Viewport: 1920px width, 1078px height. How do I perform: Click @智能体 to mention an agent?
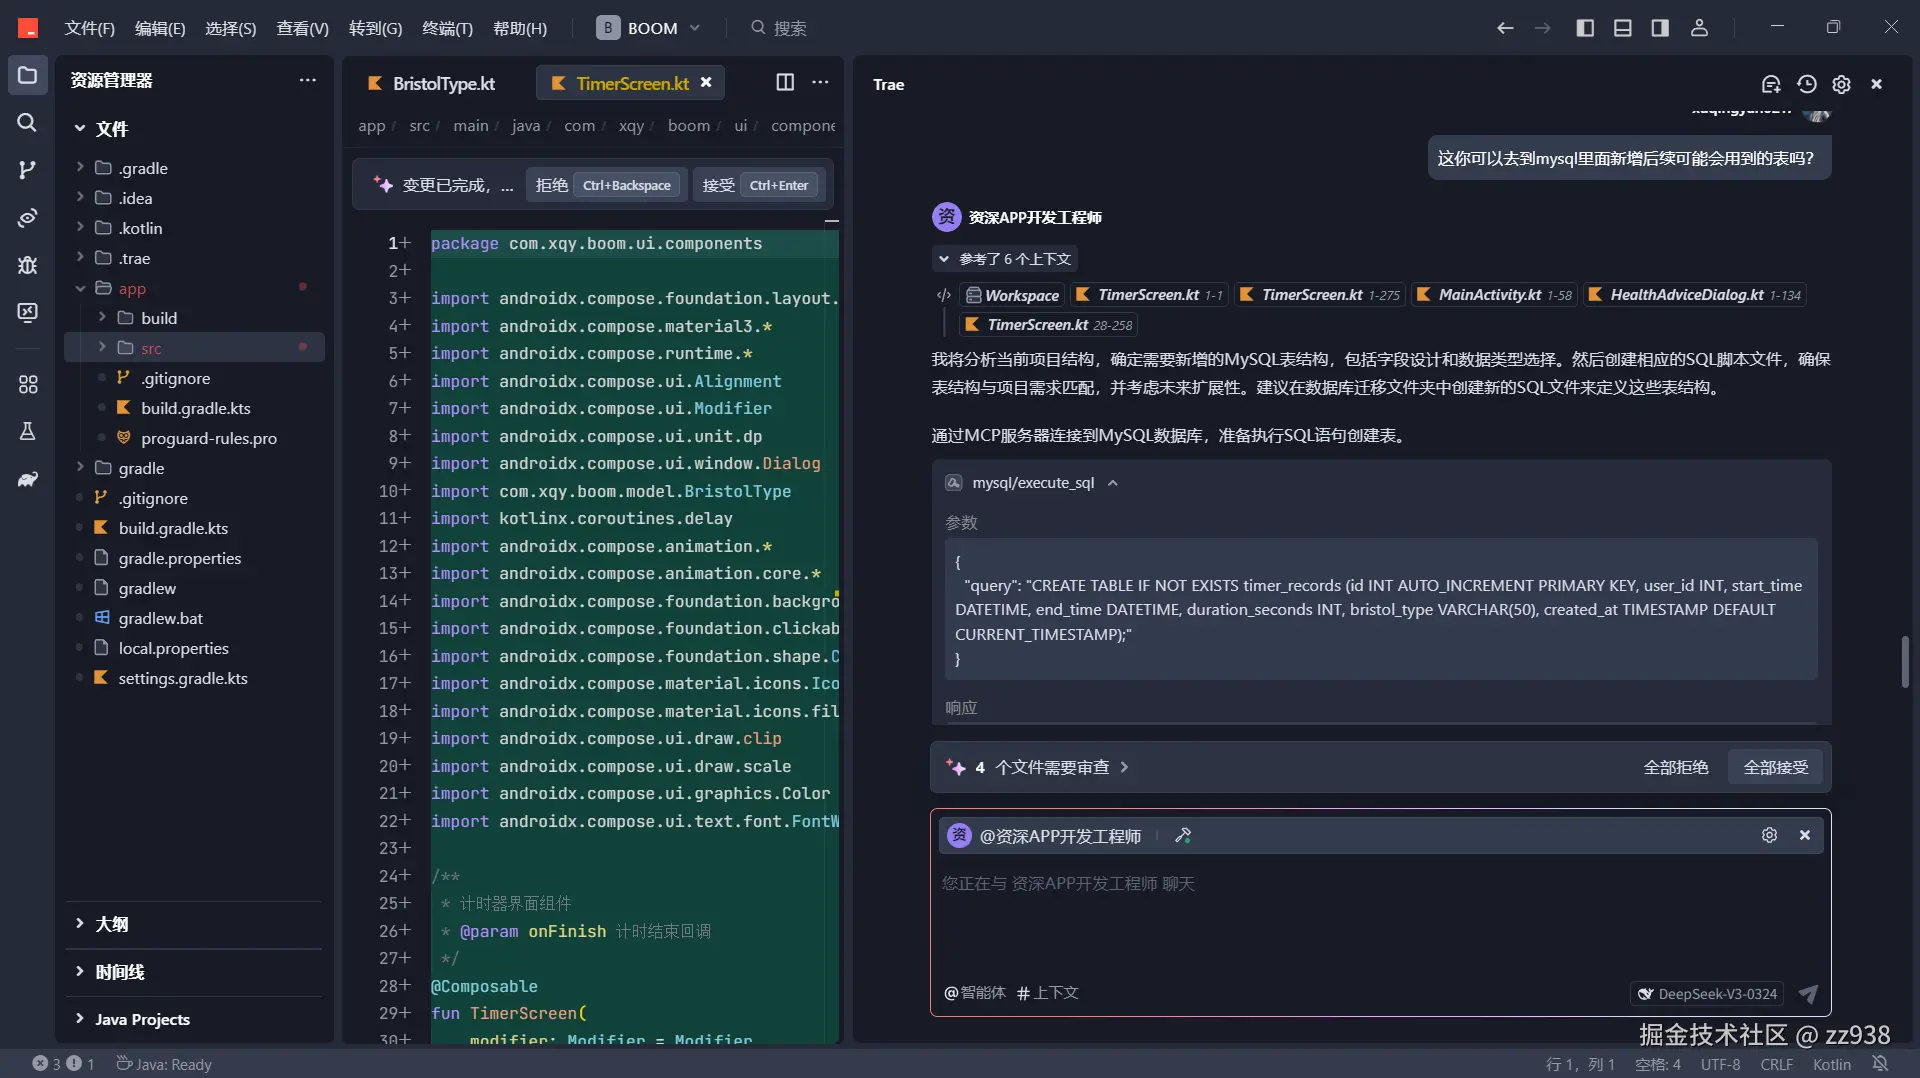click(975, 993)
